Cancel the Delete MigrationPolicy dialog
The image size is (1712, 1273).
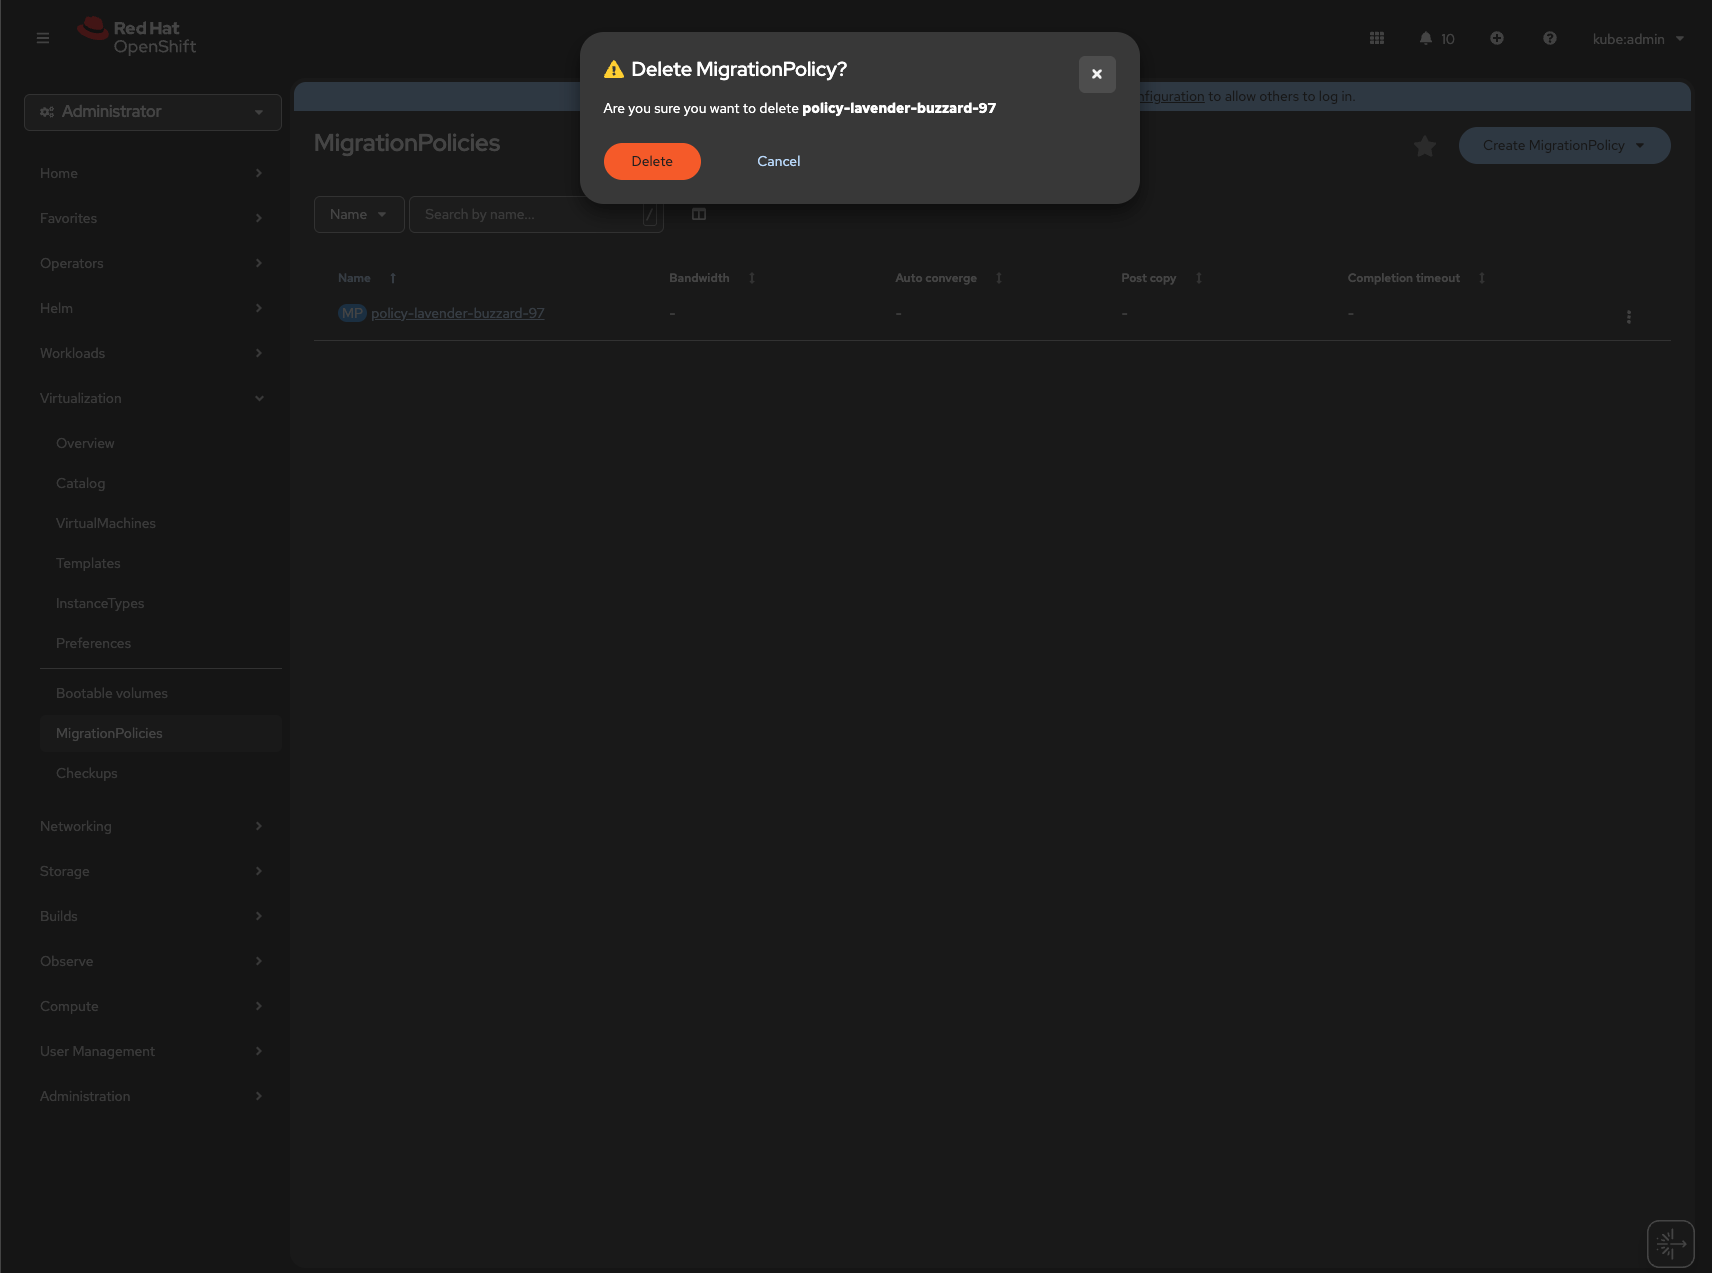778,161
